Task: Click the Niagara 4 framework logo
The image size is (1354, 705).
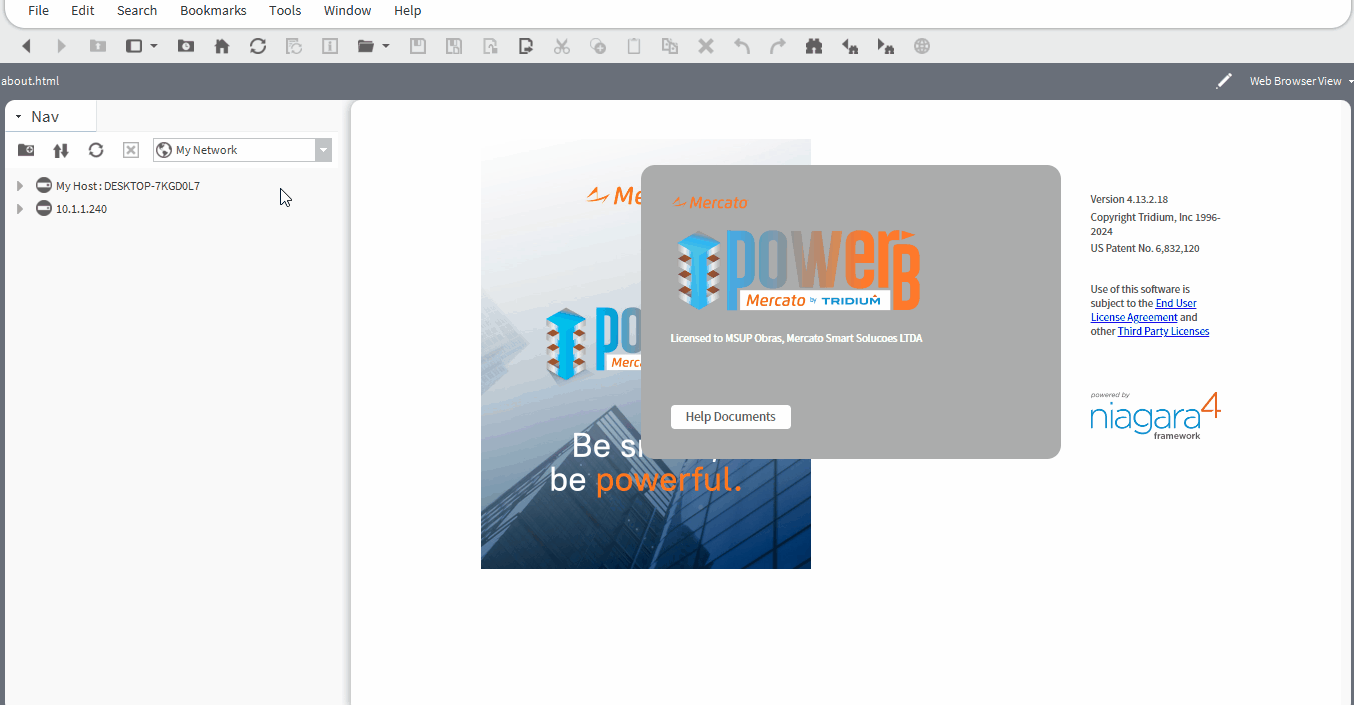Action: tap(1155, 415)
